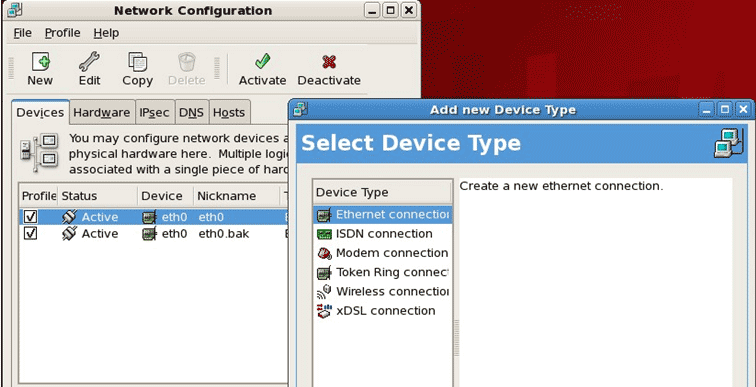Click the Copy toolbar icon
756x387 pixels.
tap(137, 62)
